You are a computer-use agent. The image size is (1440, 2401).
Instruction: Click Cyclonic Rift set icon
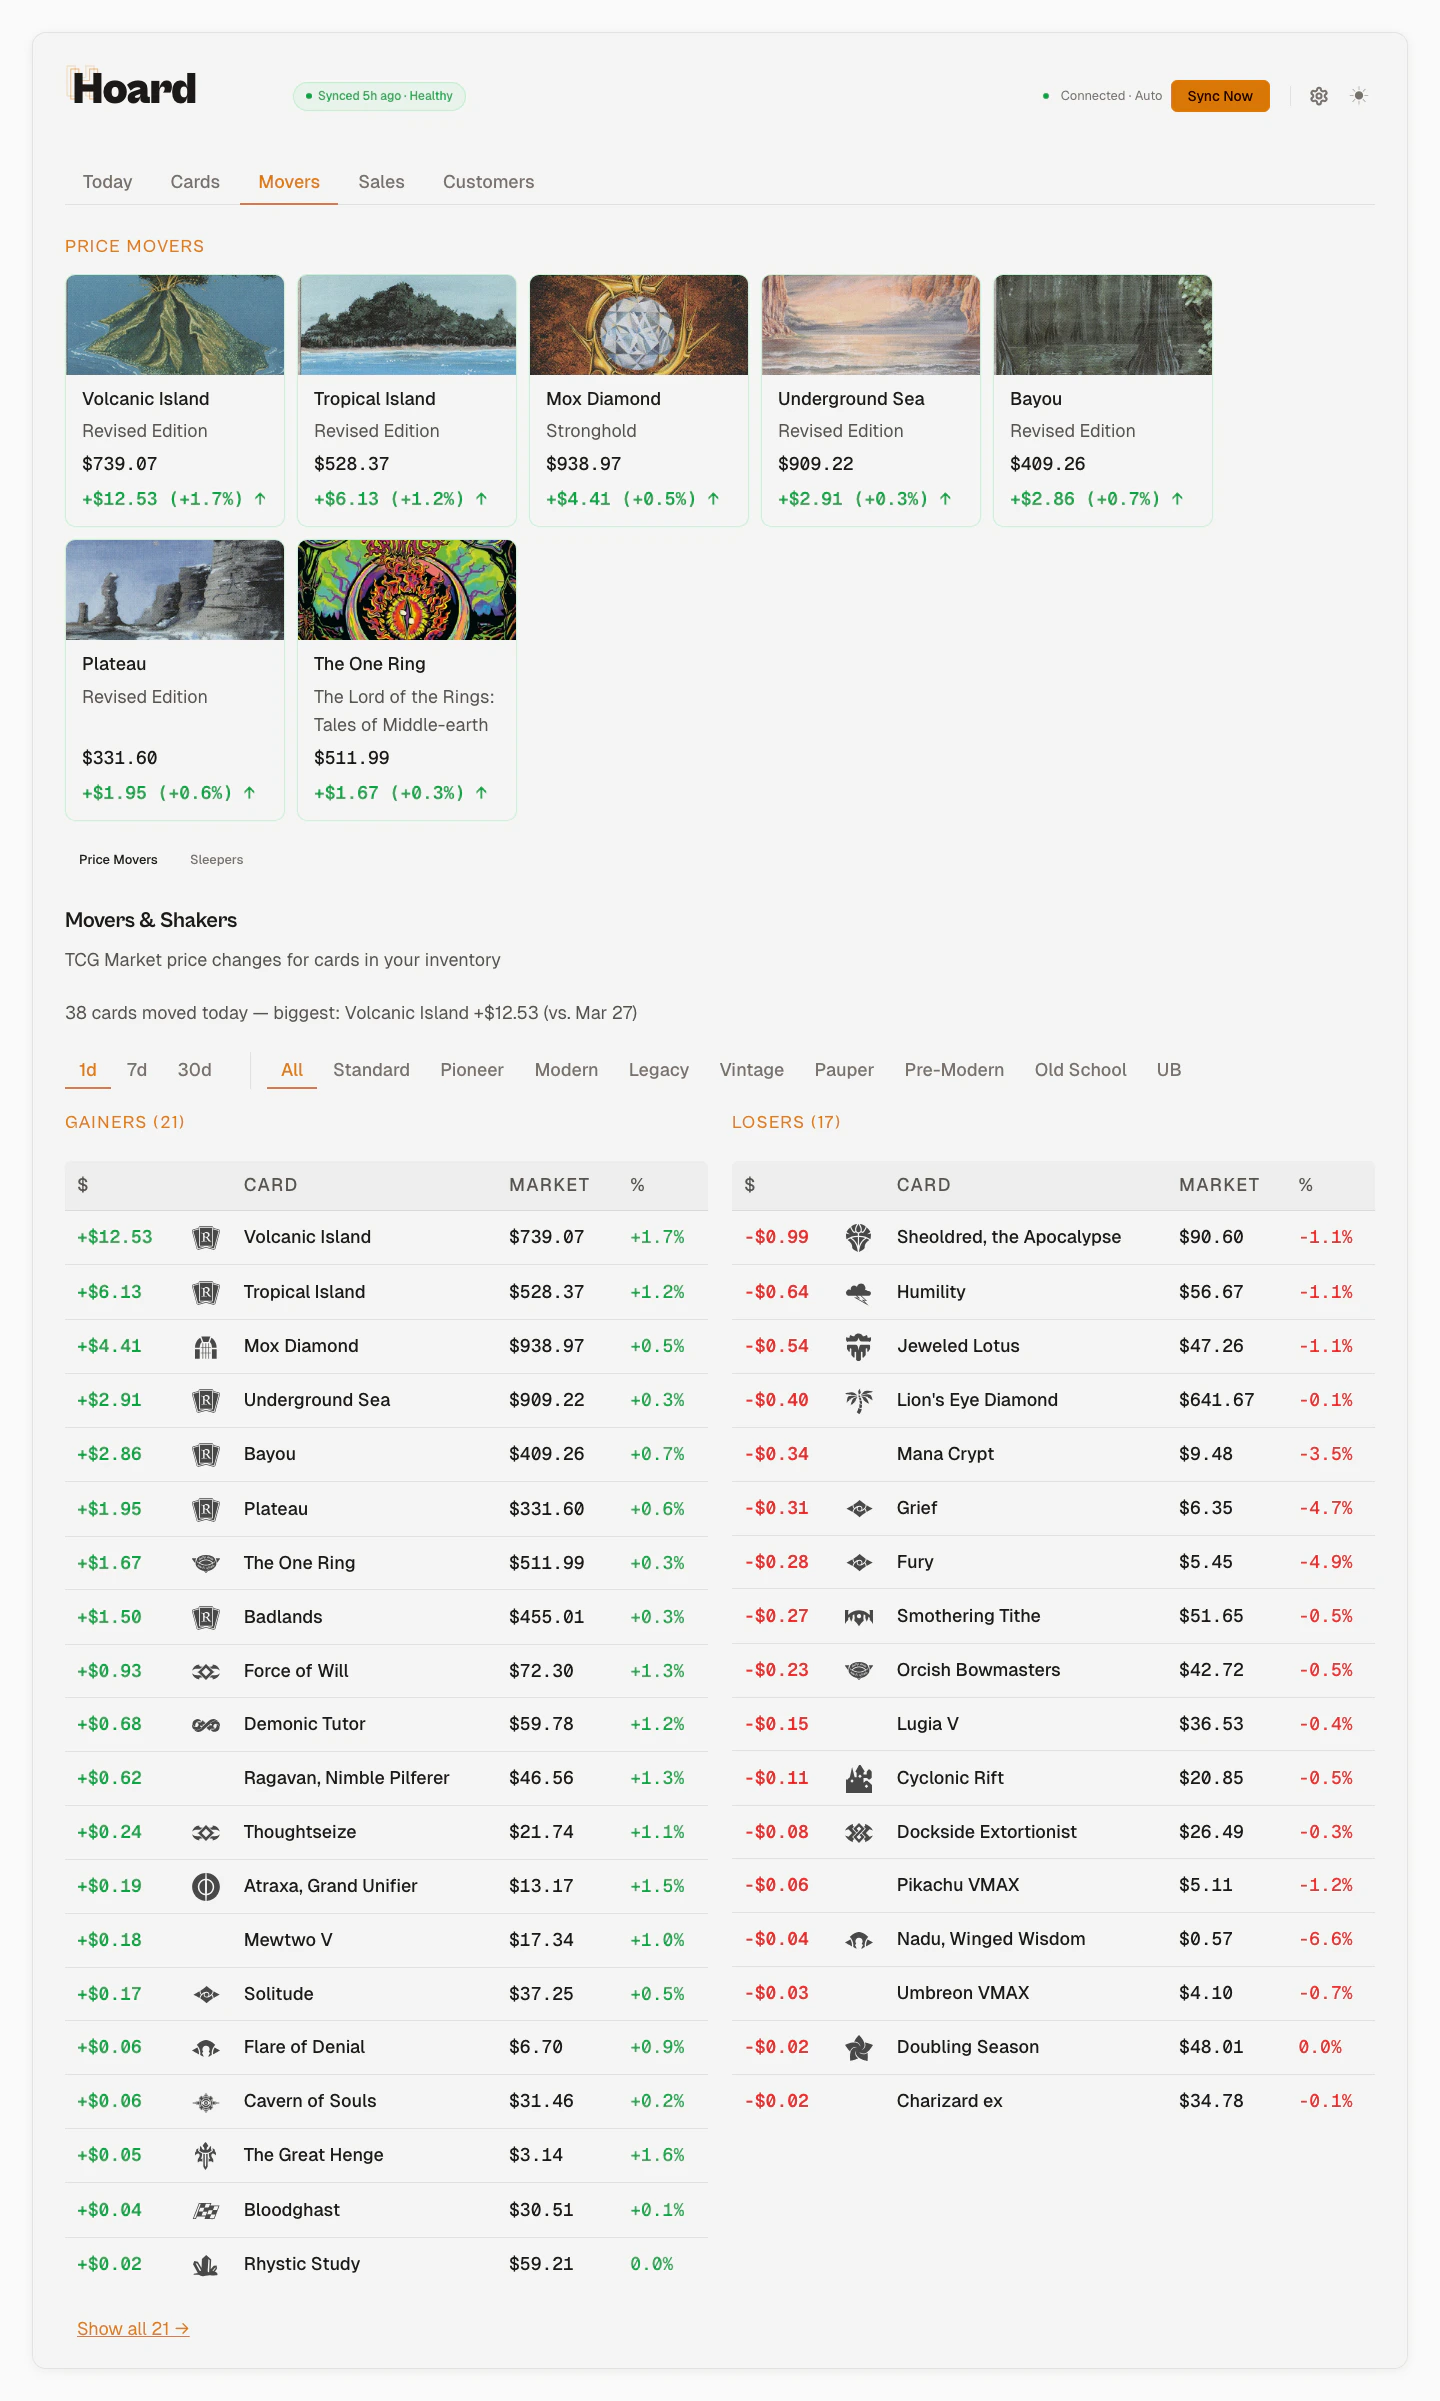point(859,1778)
